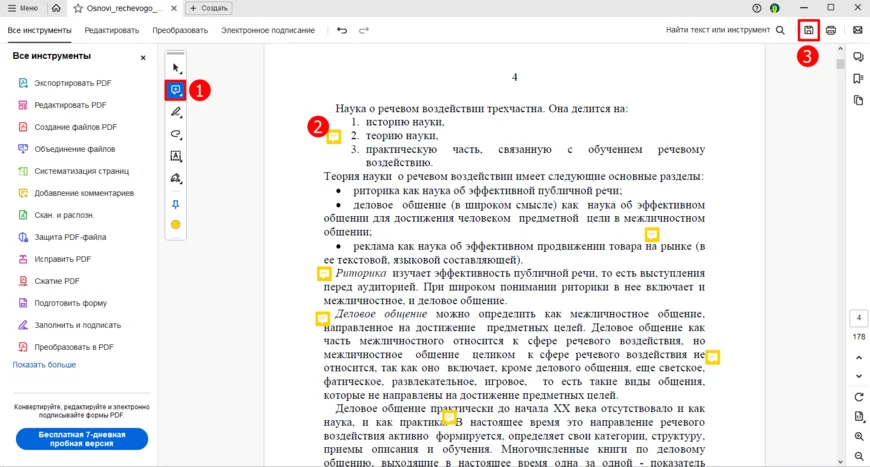Close the Osnovi_rechevogo document tab
The height and width of the screenshot is (467, 870).
(x=174, y=8)
